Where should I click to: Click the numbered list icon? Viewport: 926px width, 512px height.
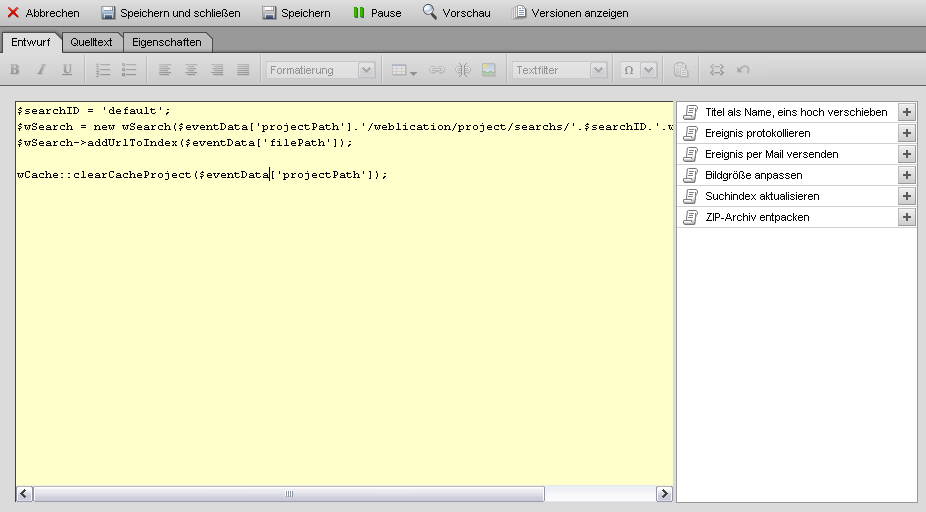point(103,70)
